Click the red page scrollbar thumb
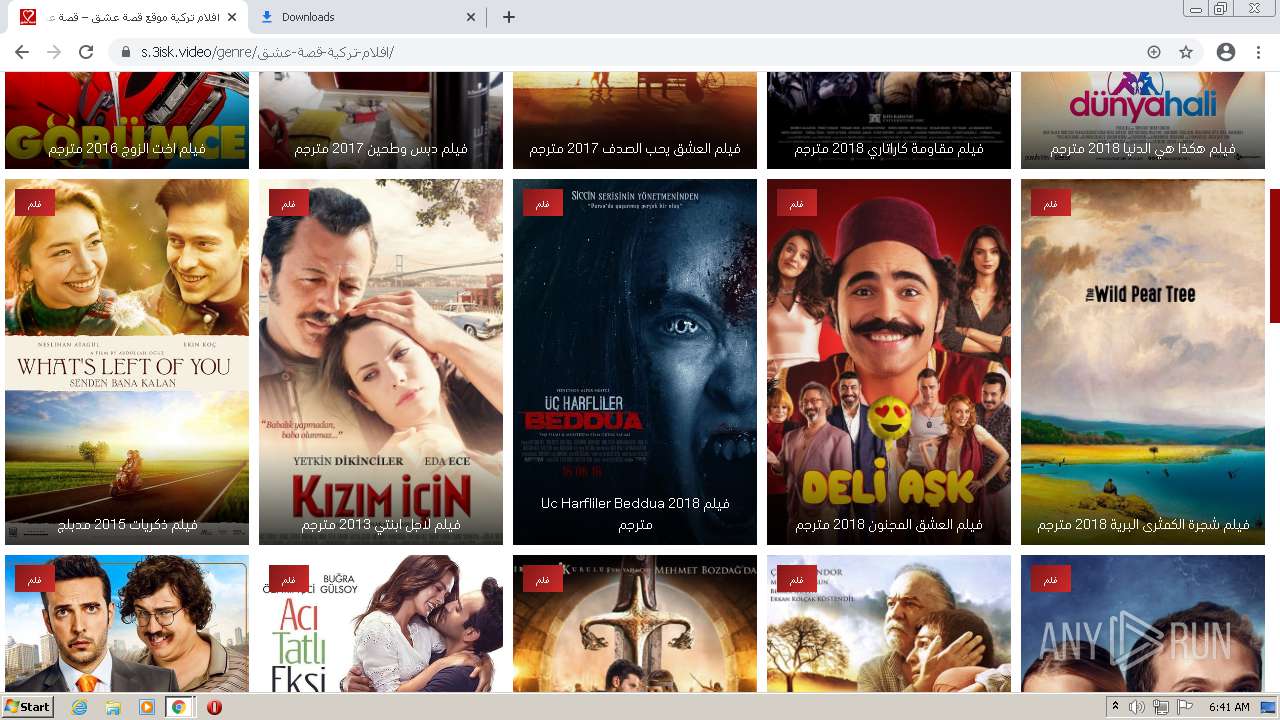 [x=1275, y=256]
